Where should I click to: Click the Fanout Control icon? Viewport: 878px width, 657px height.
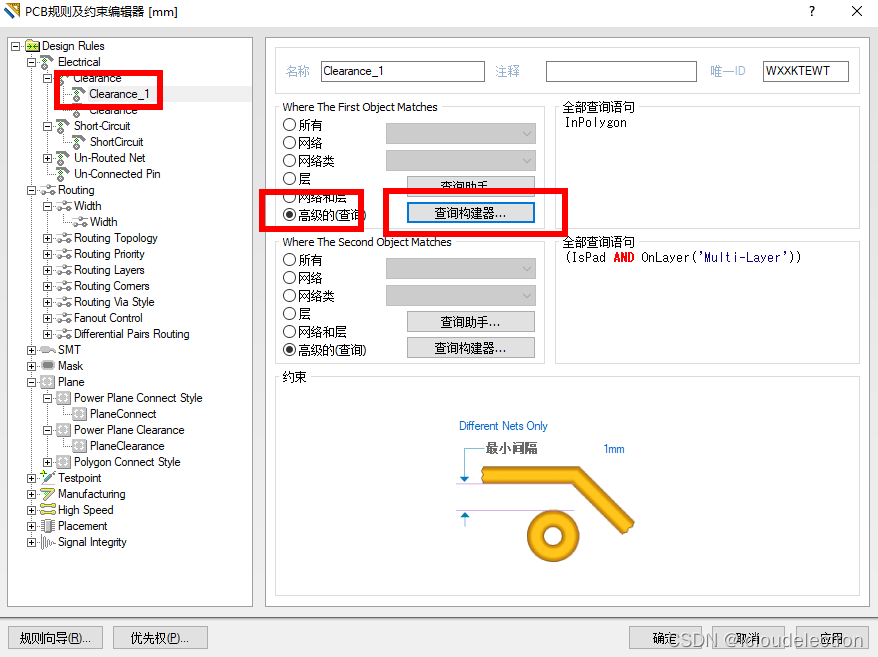coord(64,318)
